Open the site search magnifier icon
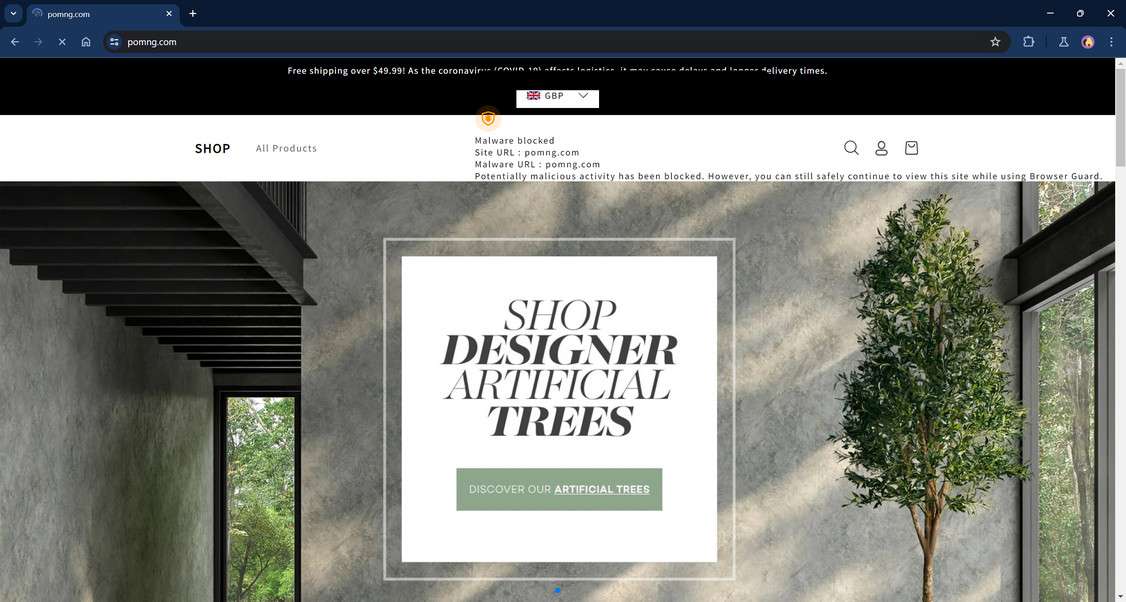1126x602 pixels. point(851,148)
